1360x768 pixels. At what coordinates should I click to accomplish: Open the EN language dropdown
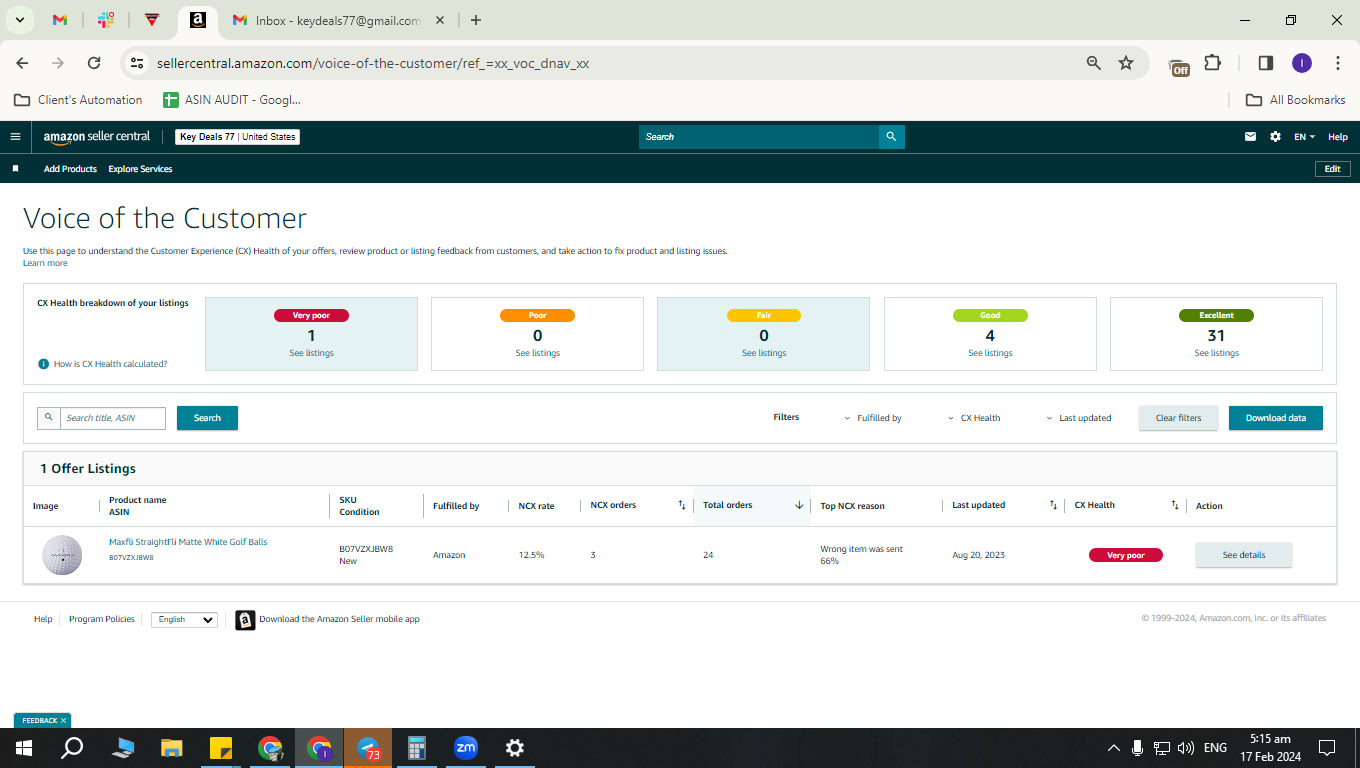coord(1305,137)
